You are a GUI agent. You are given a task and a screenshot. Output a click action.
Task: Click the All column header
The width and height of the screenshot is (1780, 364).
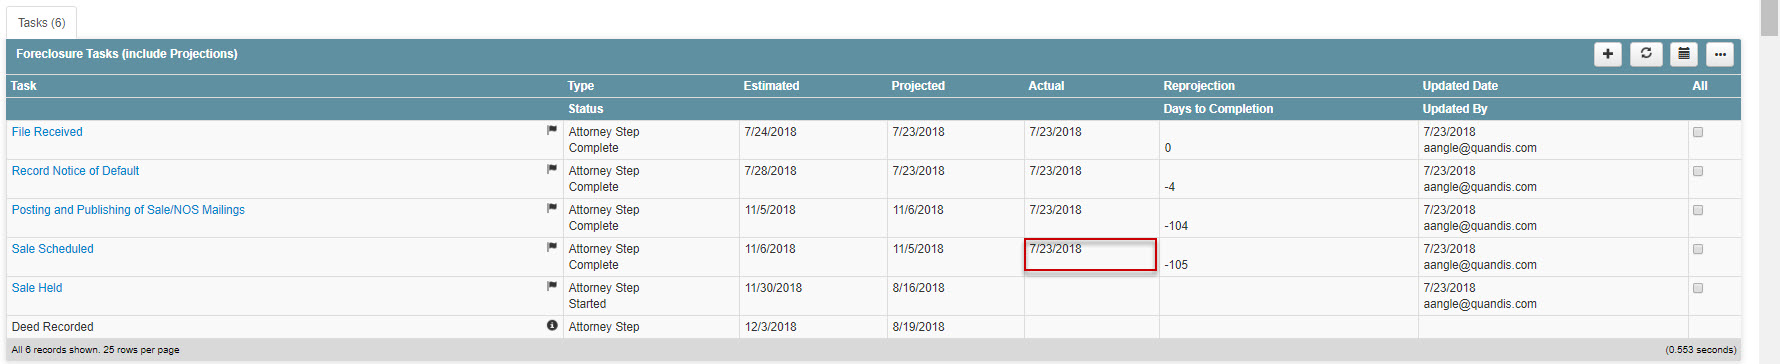pos(1699,86)
